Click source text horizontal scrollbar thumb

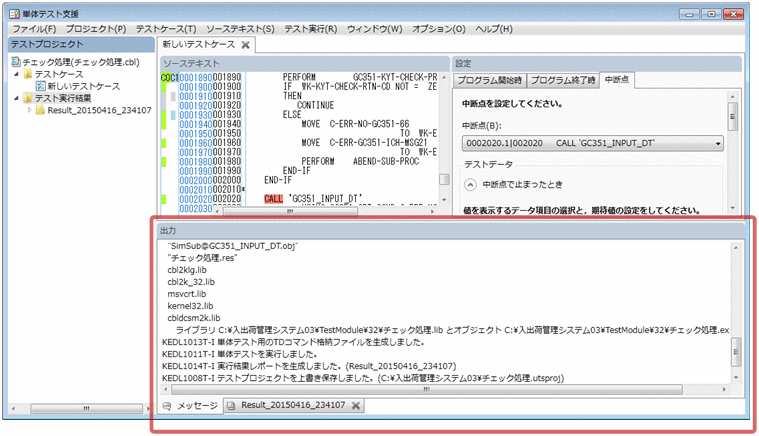tap(290, 211)
